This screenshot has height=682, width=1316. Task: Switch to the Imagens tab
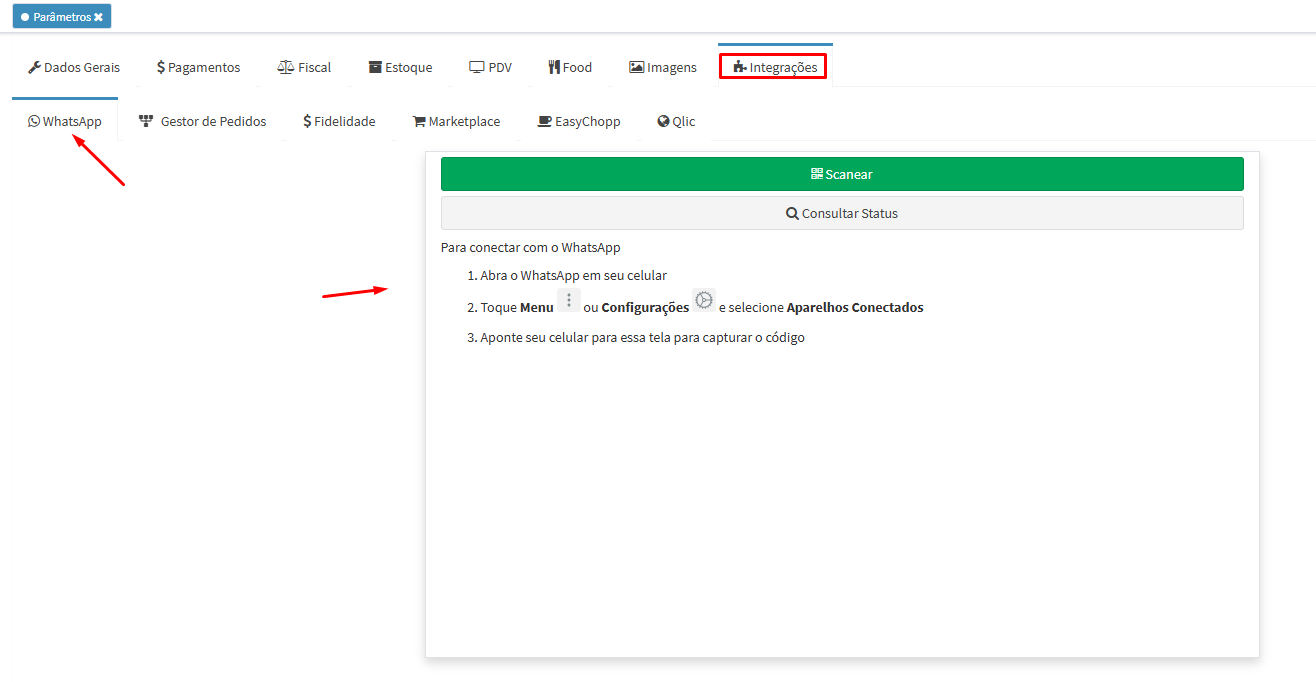point(662,67)
